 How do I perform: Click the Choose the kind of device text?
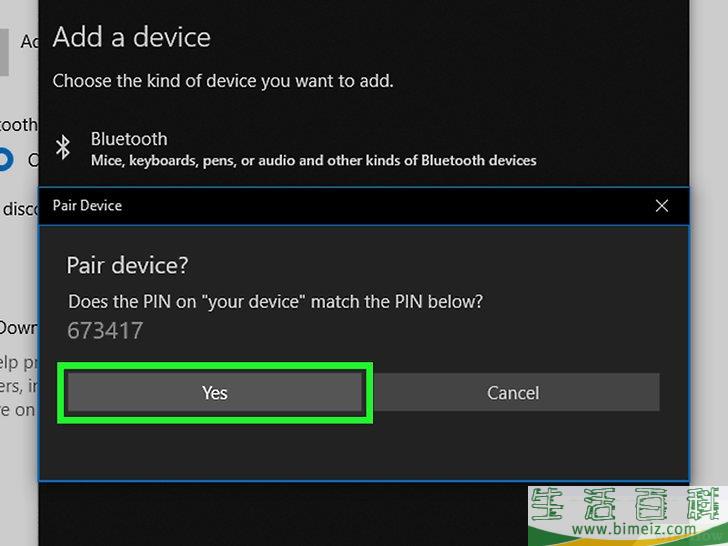point(223,81)
